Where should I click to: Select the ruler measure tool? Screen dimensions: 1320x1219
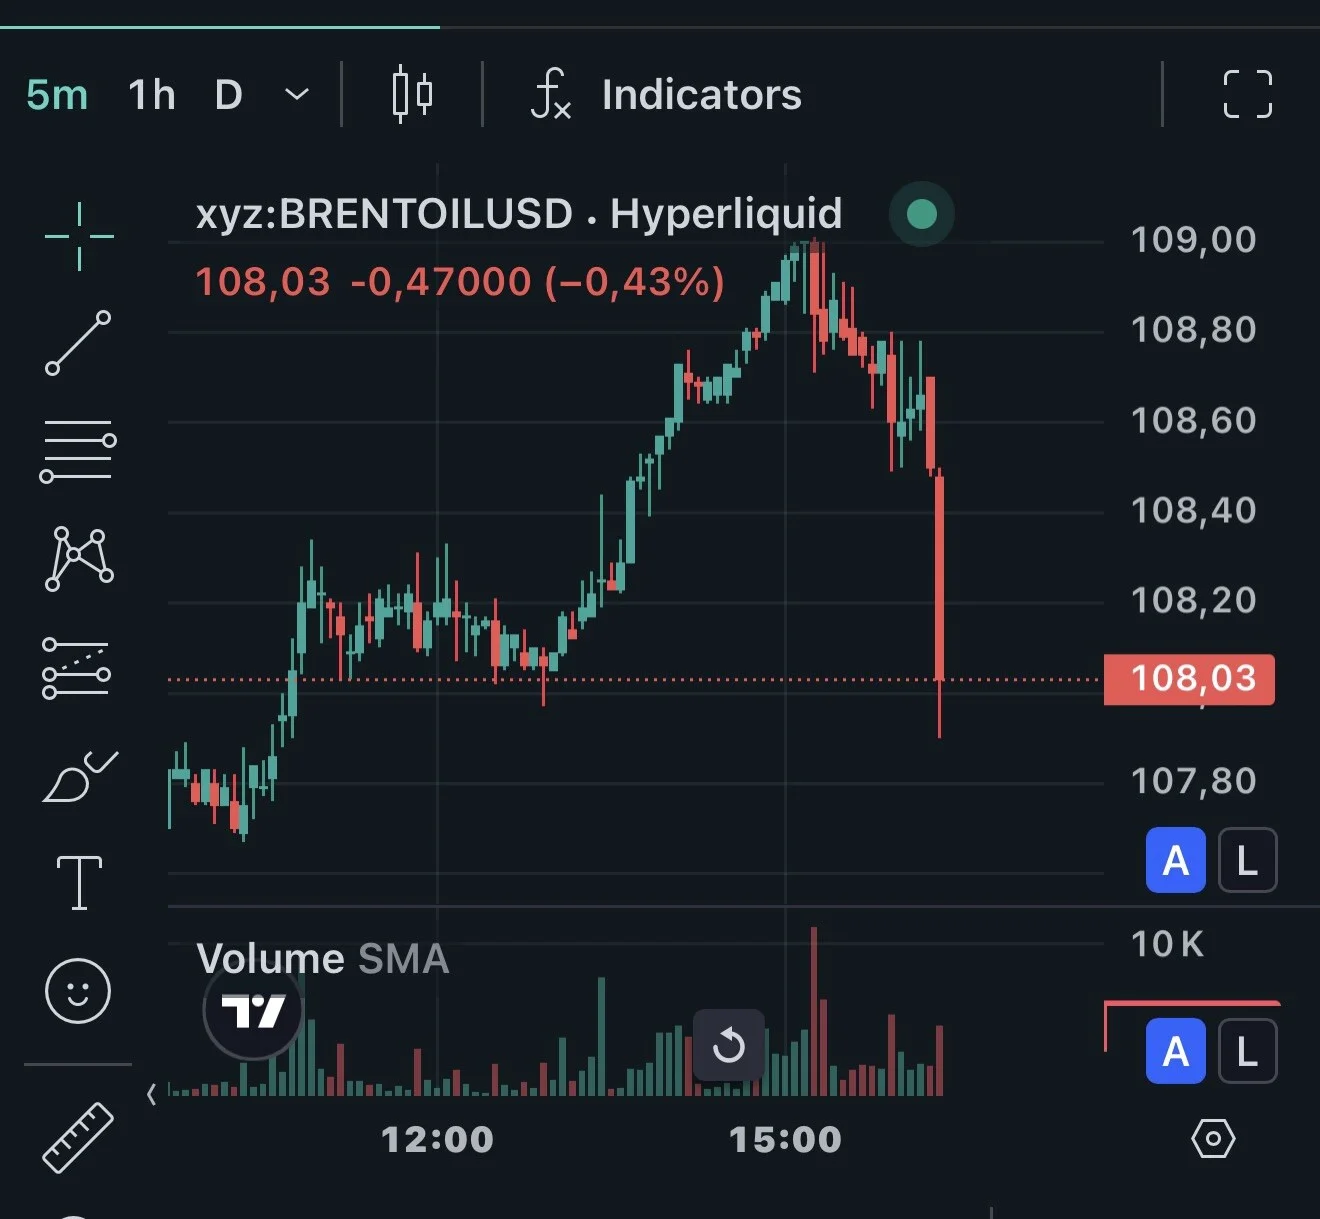pyautogui.click(x=78, y=1137)
